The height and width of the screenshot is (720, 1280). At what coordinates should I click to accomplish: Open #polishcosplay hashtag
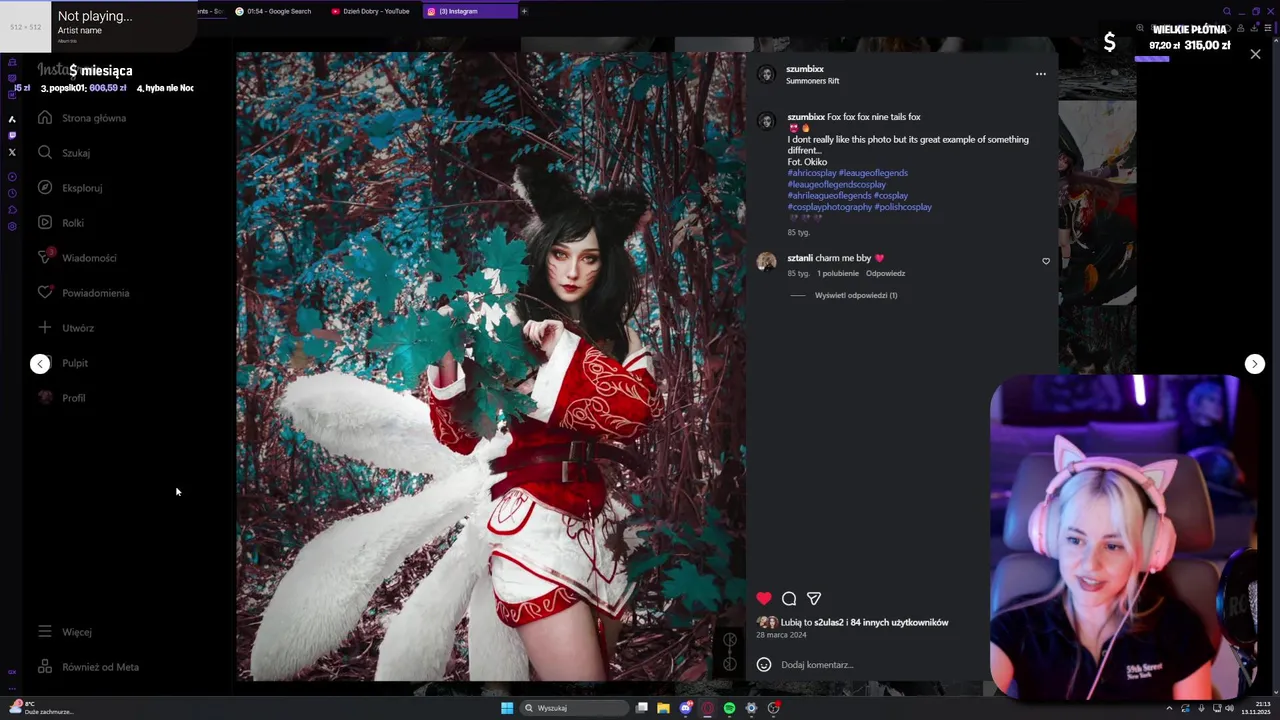click(903, 207)
